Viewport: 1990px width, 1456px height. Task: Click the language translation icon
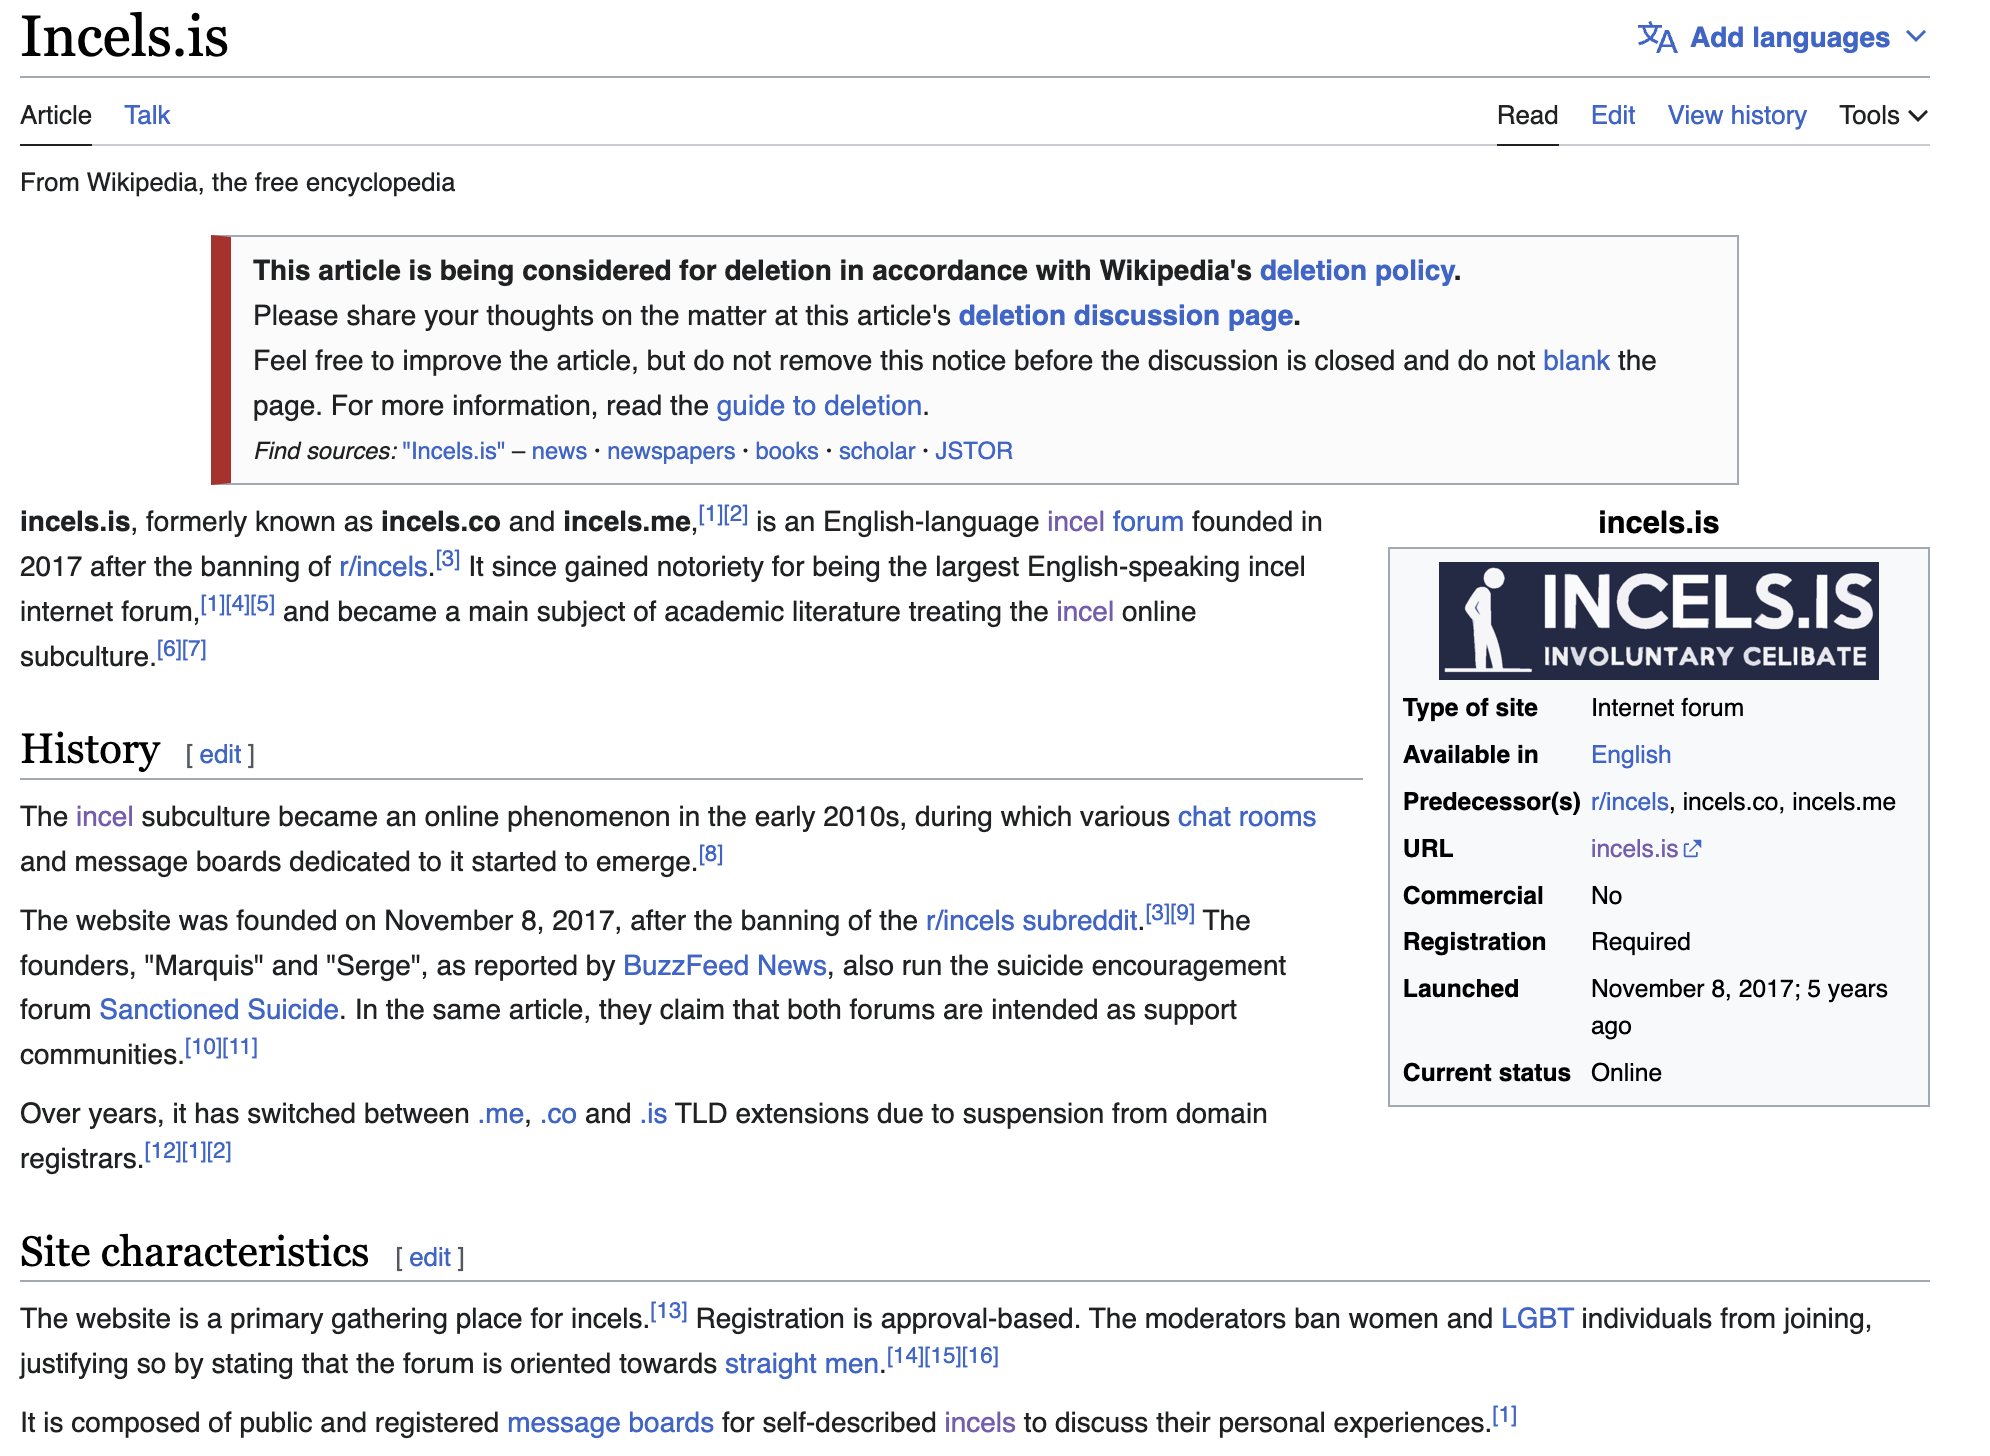point(1657,38)
